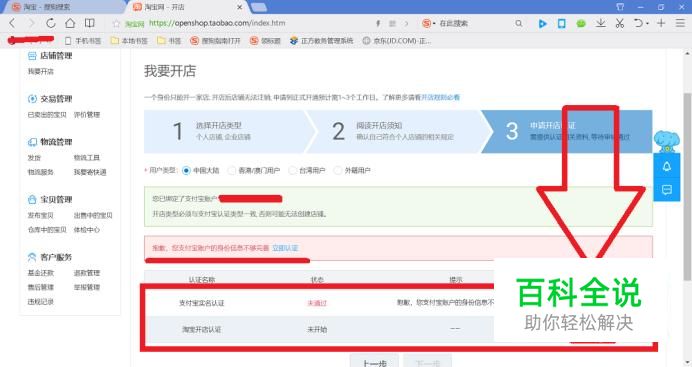Select 外籍用户 radio option
Viewport: 692px width, 367px height.
[338, 170]
